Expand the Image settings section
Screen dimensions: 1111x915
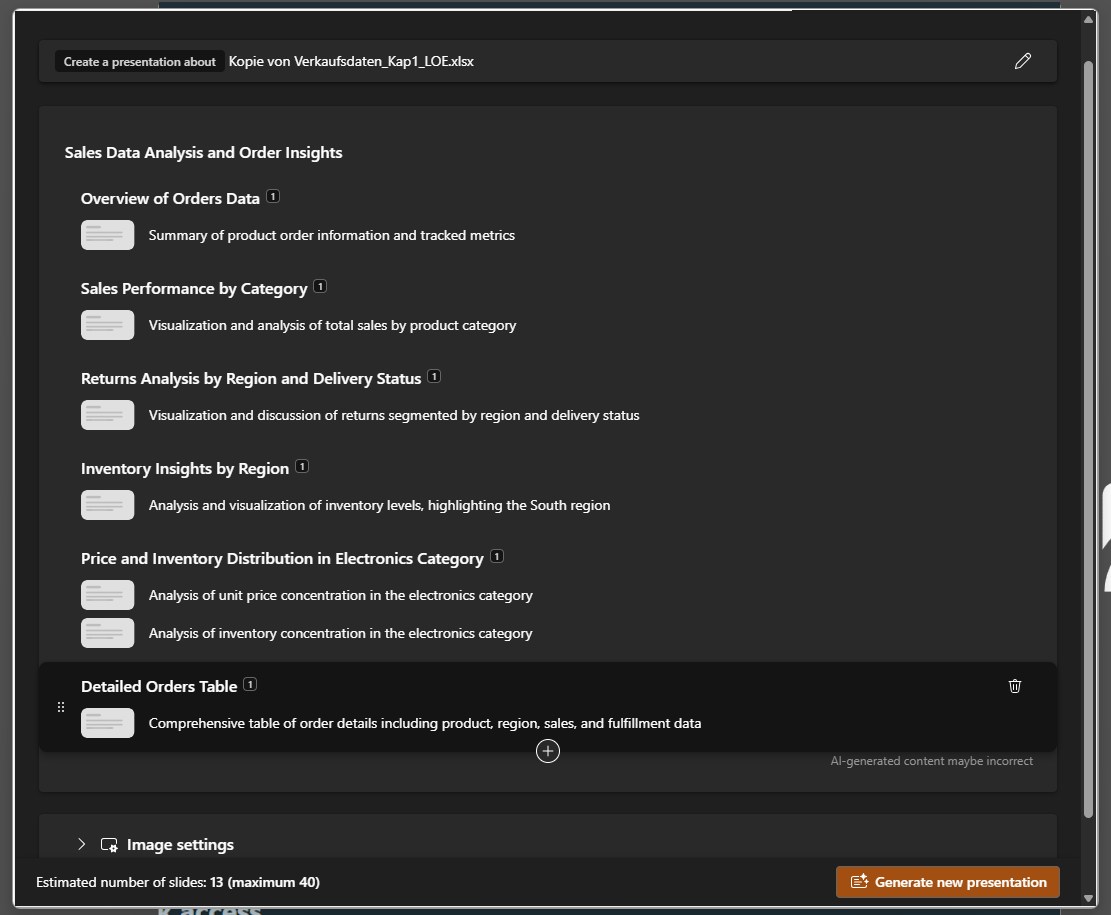click(x=82, y=845)
